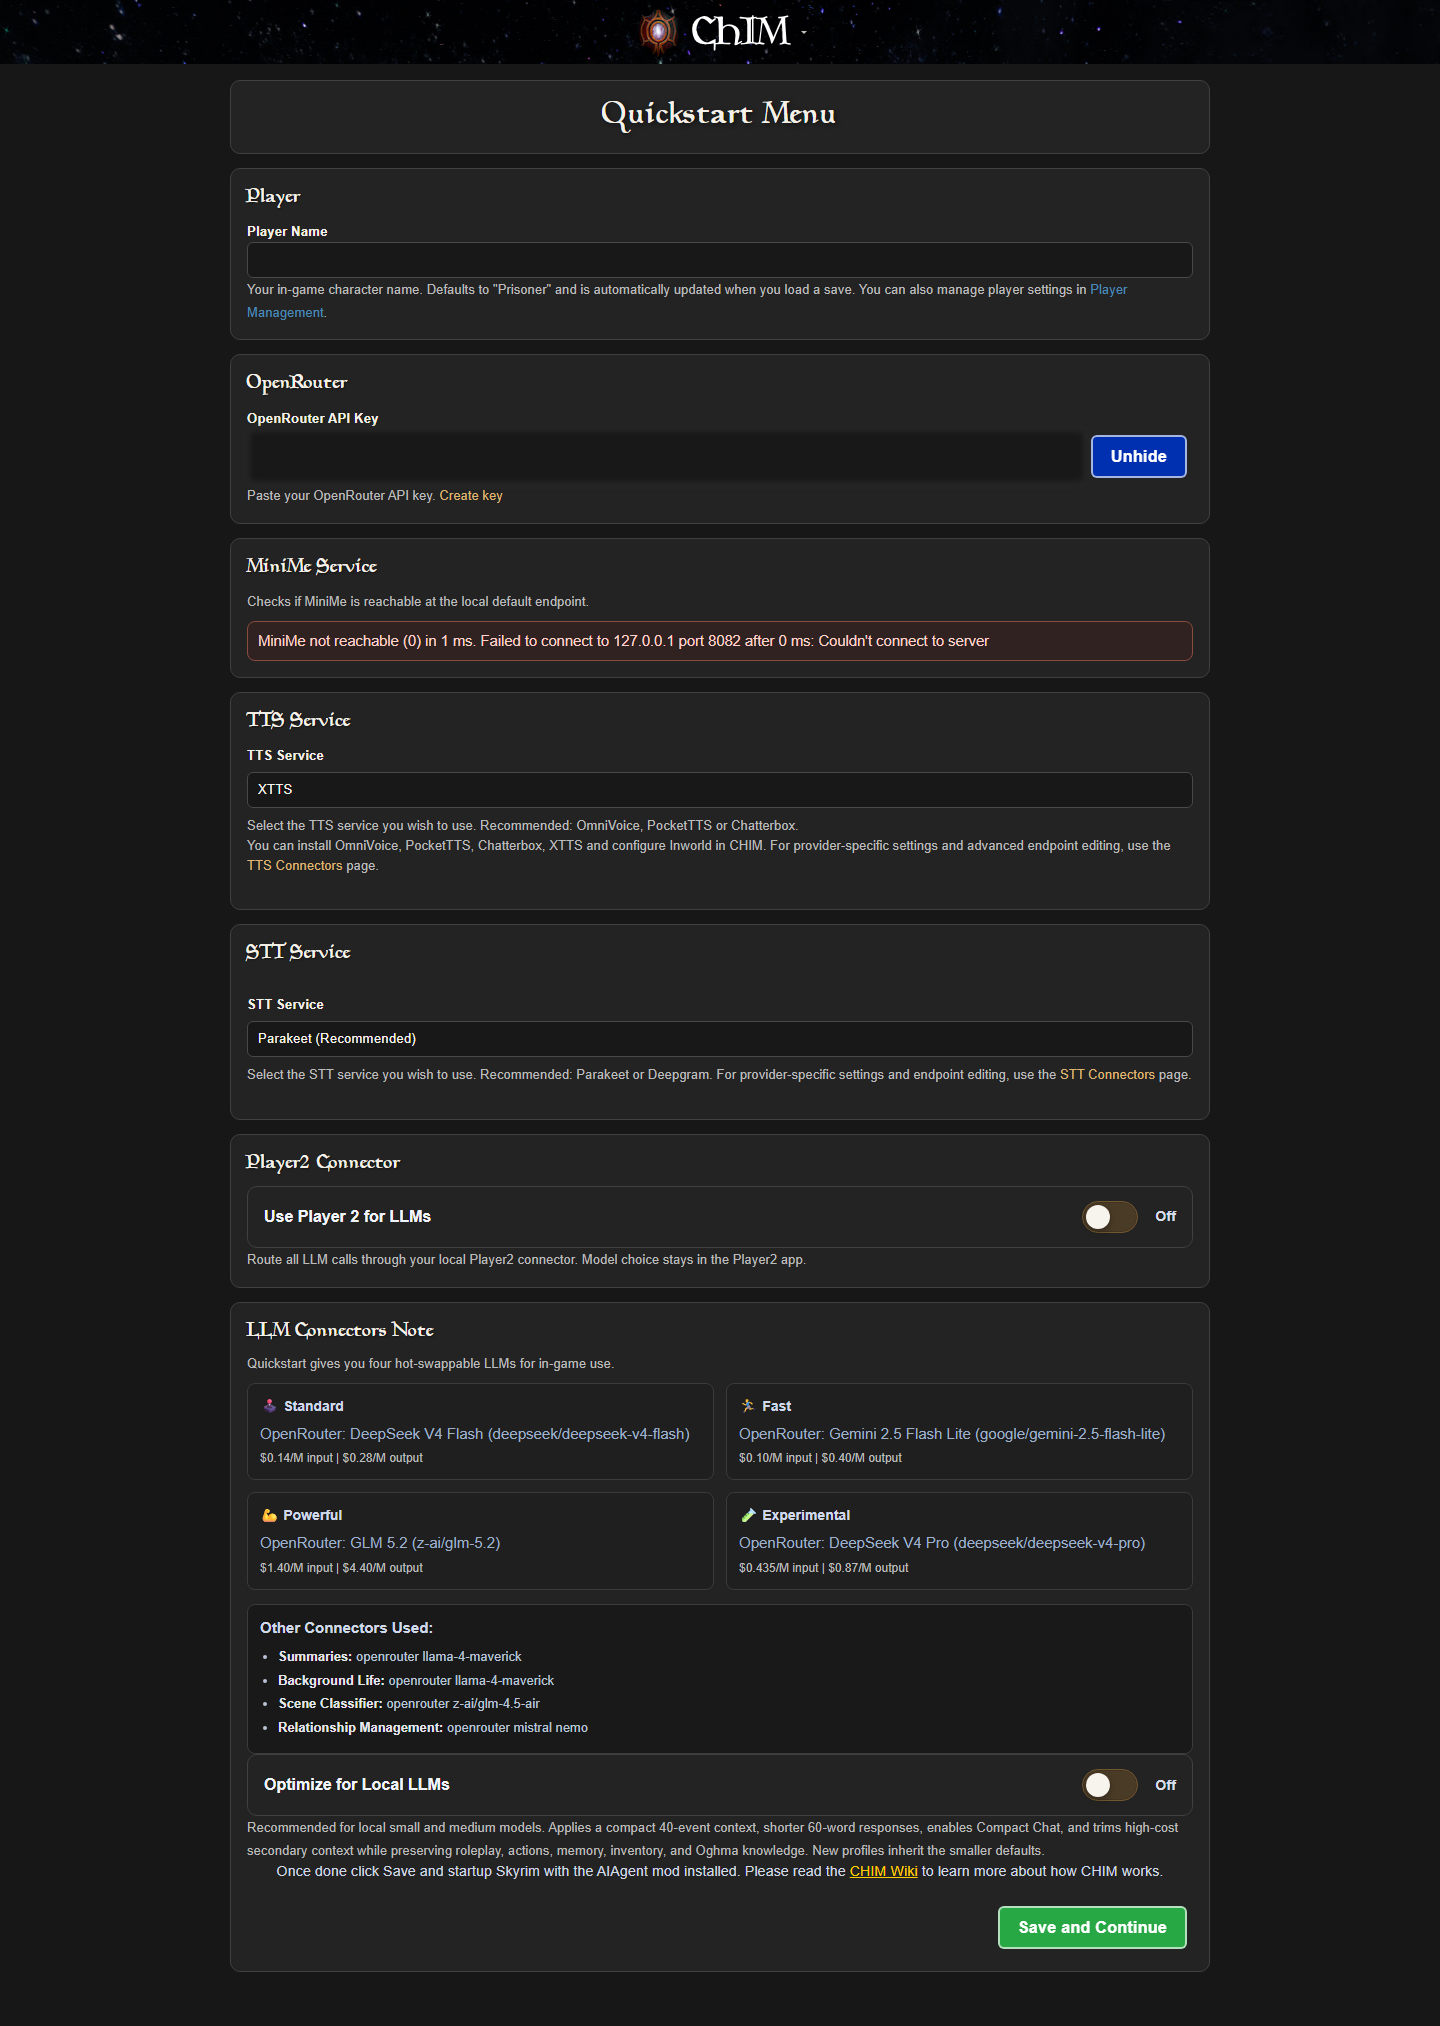Click "Relationship Management: openrouter mistral nemo" item
The image size is (1440, 2026).
point(433,1728)
